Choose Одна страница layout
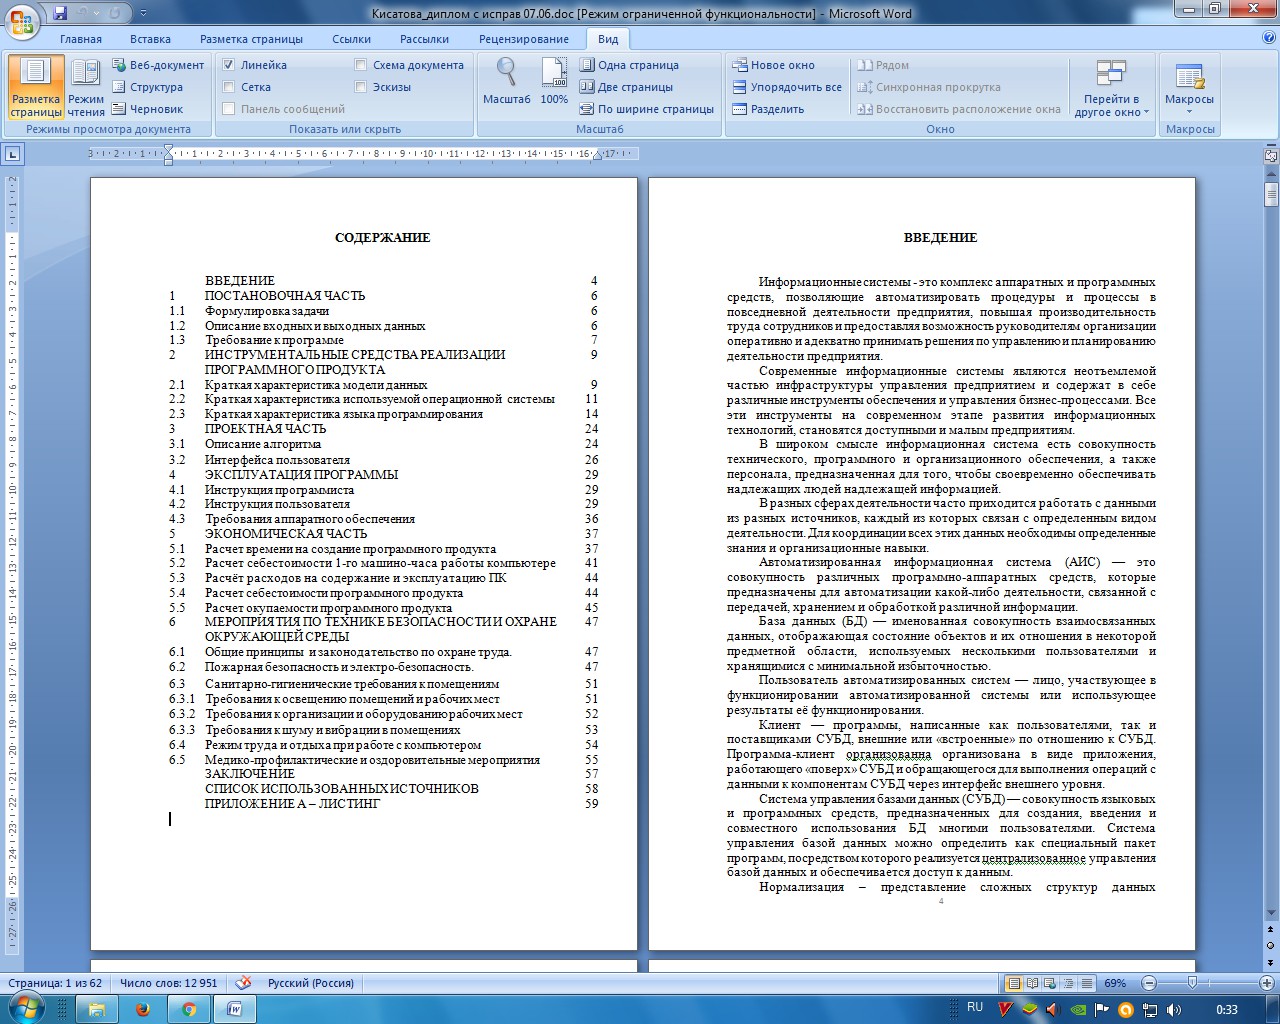 [630, 65]
